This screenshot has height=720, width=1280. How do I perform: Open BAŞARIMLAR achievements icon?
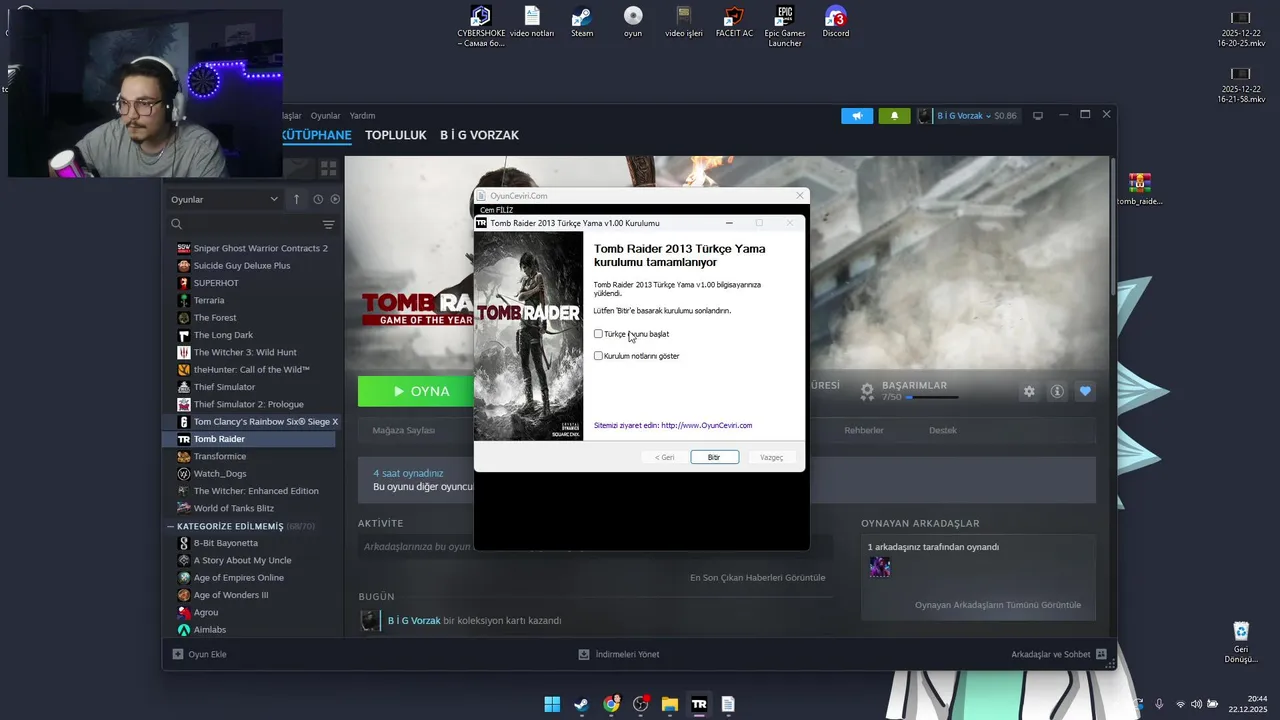click(x=867, y=390)
